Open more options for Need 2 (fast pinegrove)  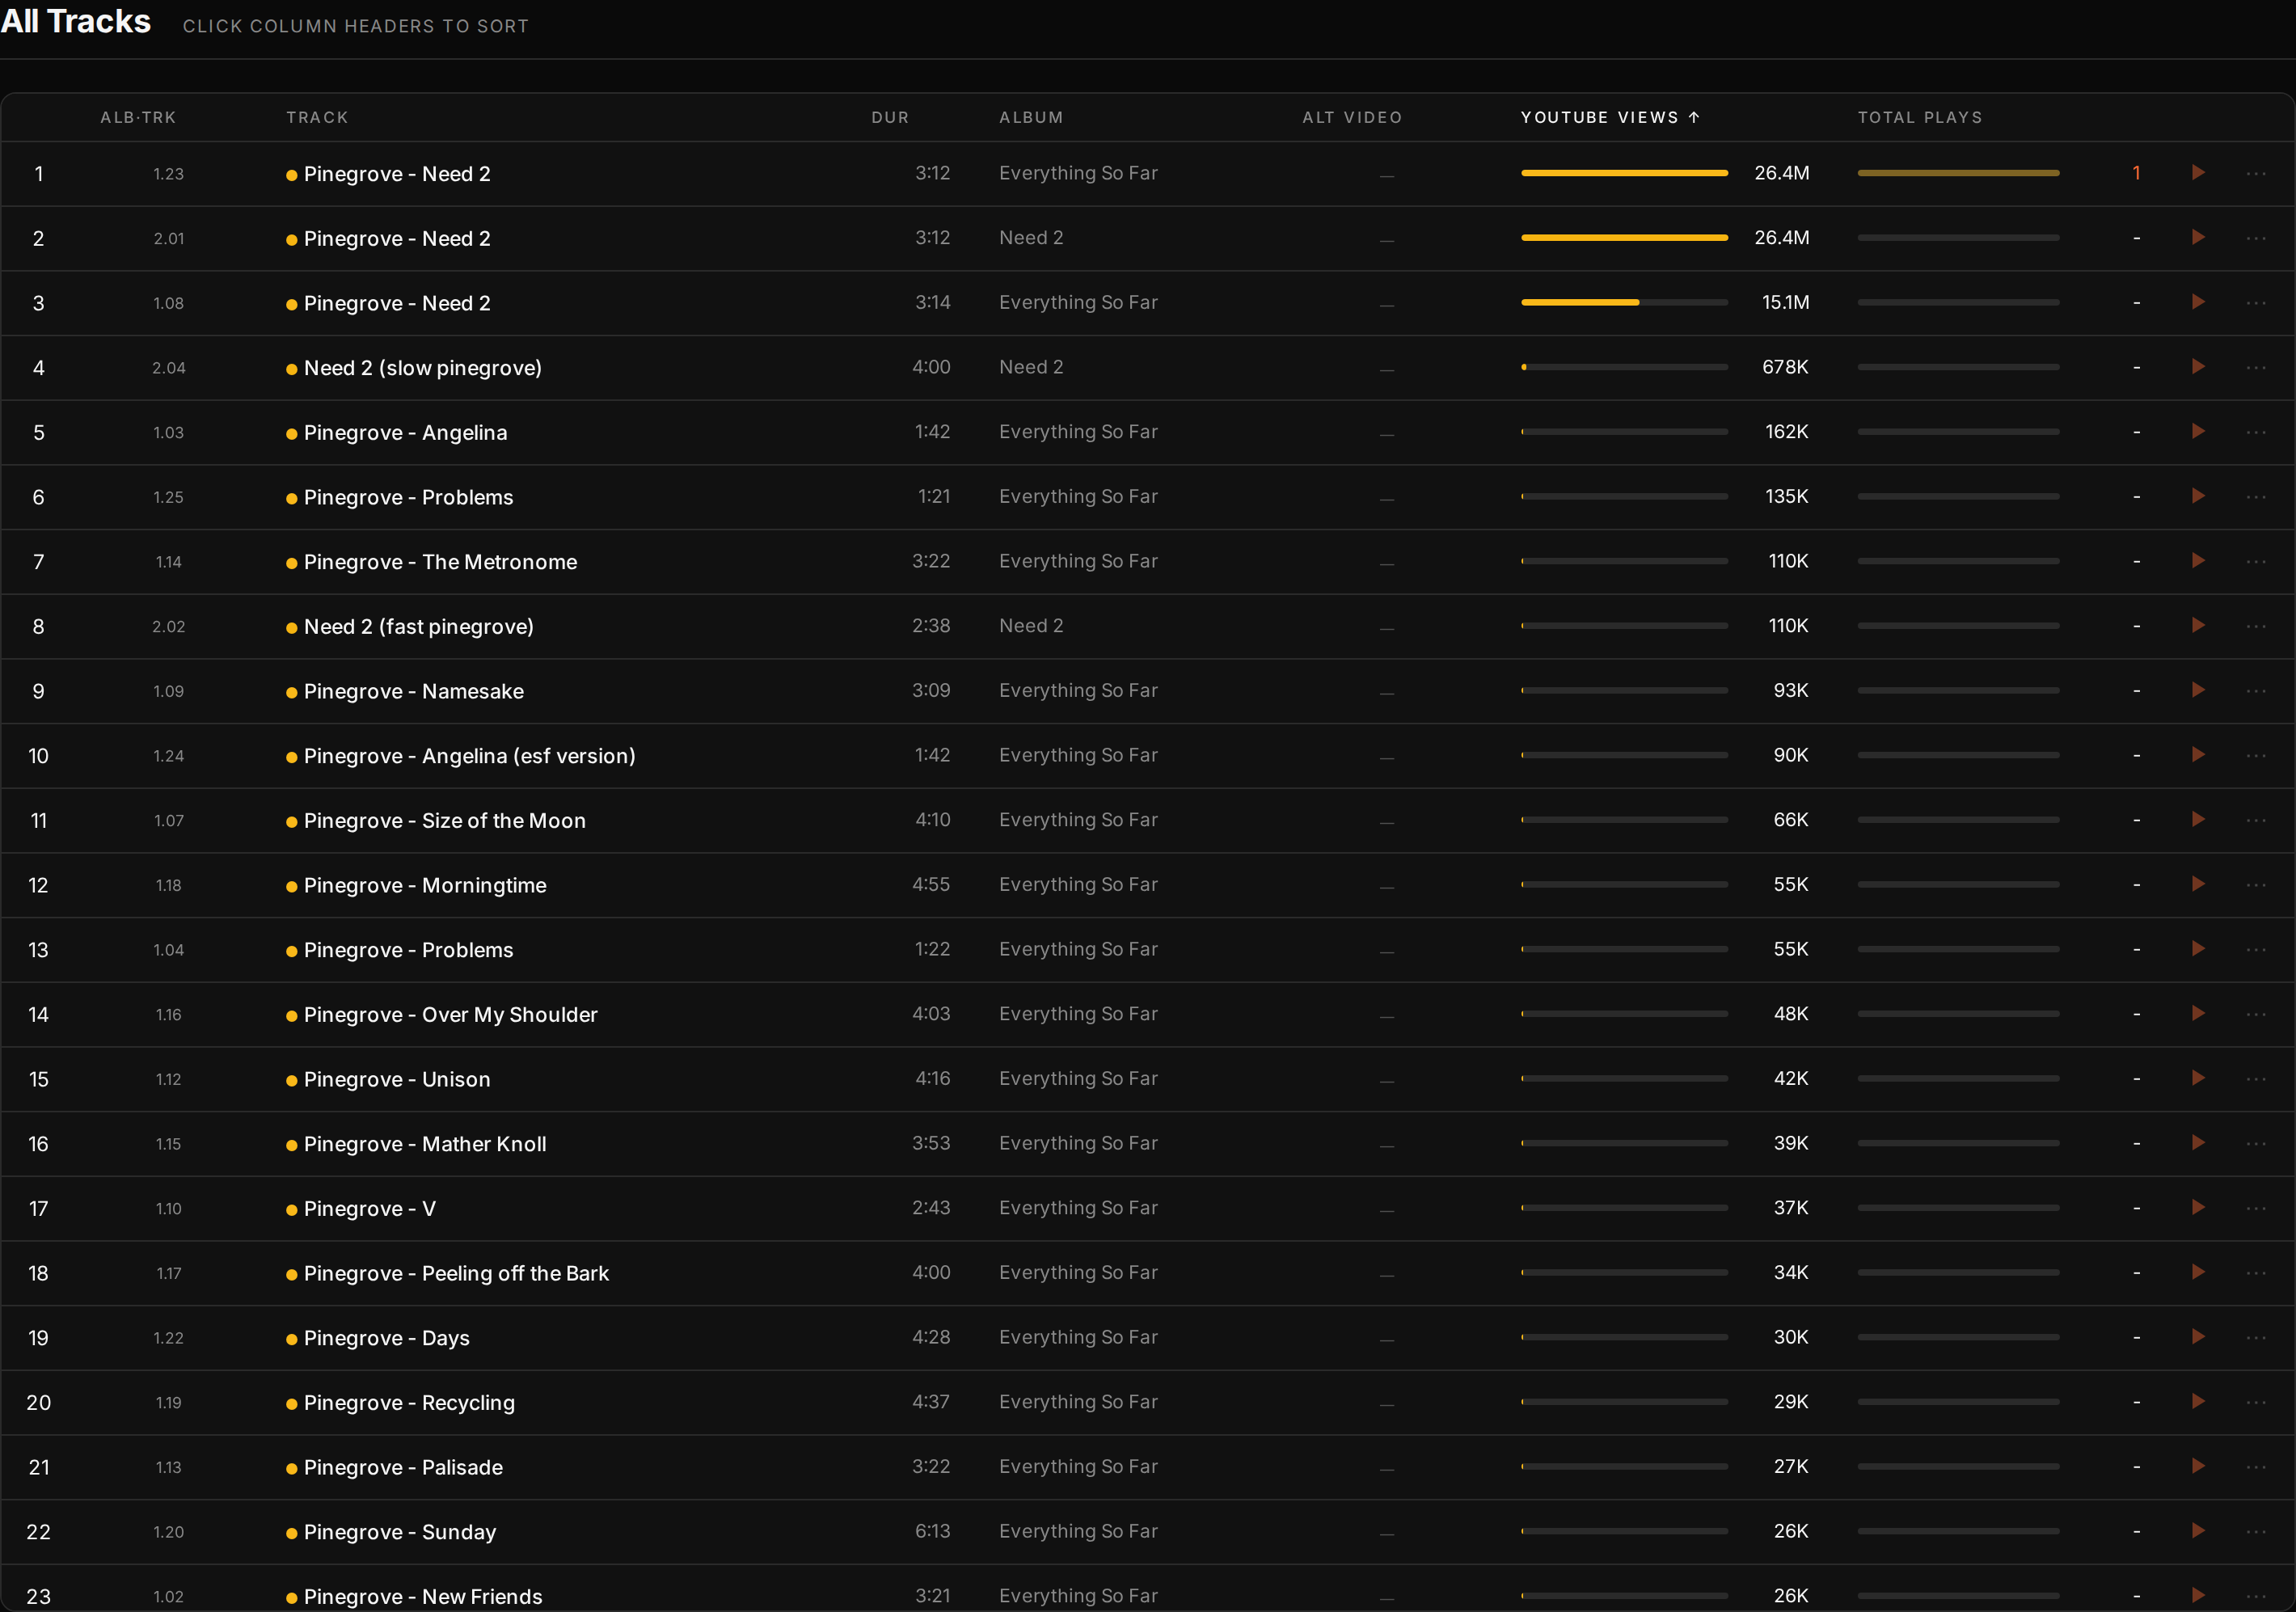[x=2256, y=626]
